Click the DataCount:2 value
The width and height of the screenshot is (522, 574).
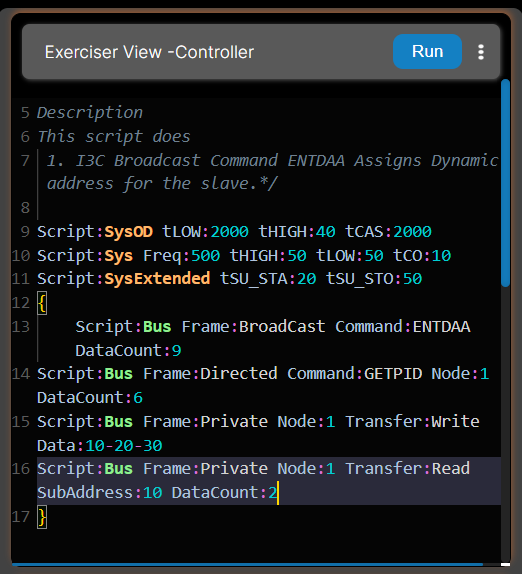(225, 493)
